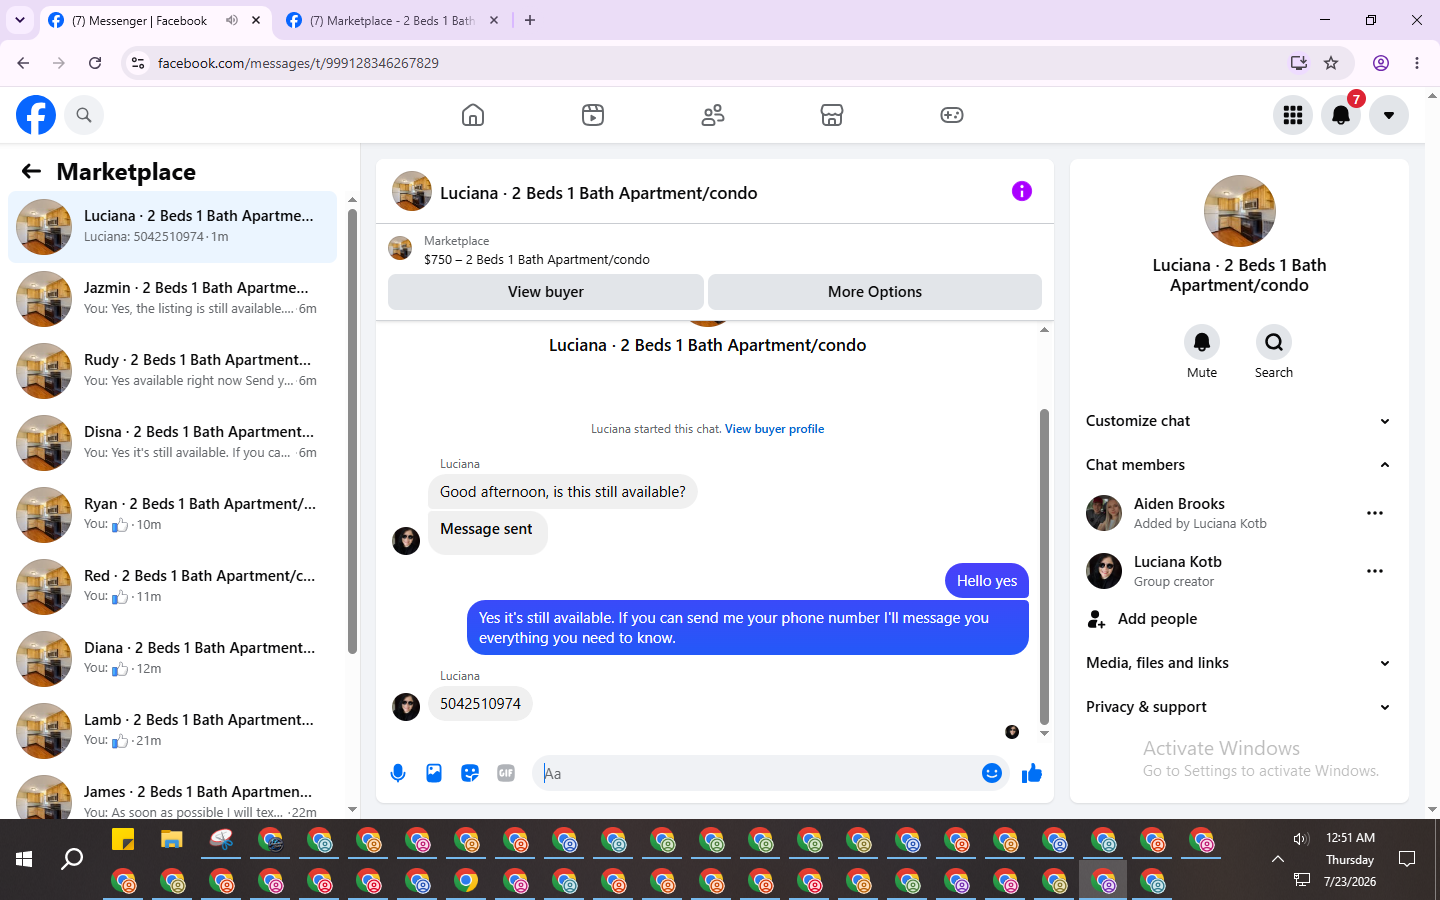This screenshot has height=900, width=1440.
Task: Open the Disna 2 Beds conversation
Action: pyautogui.click(x=172, y=443)
